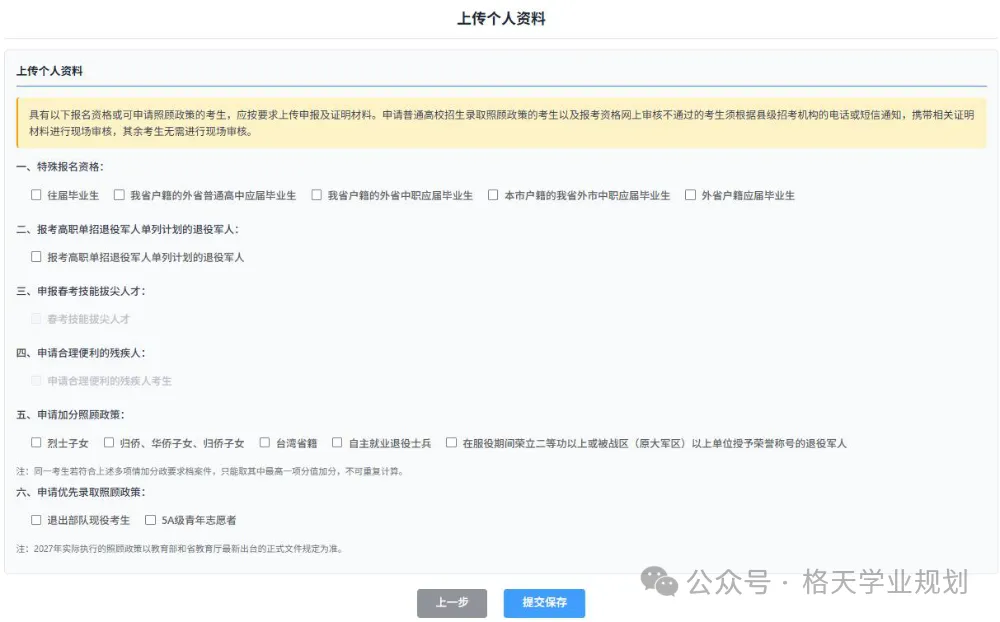Click the 一、特殊报名资格 heading

click(60, 167)
